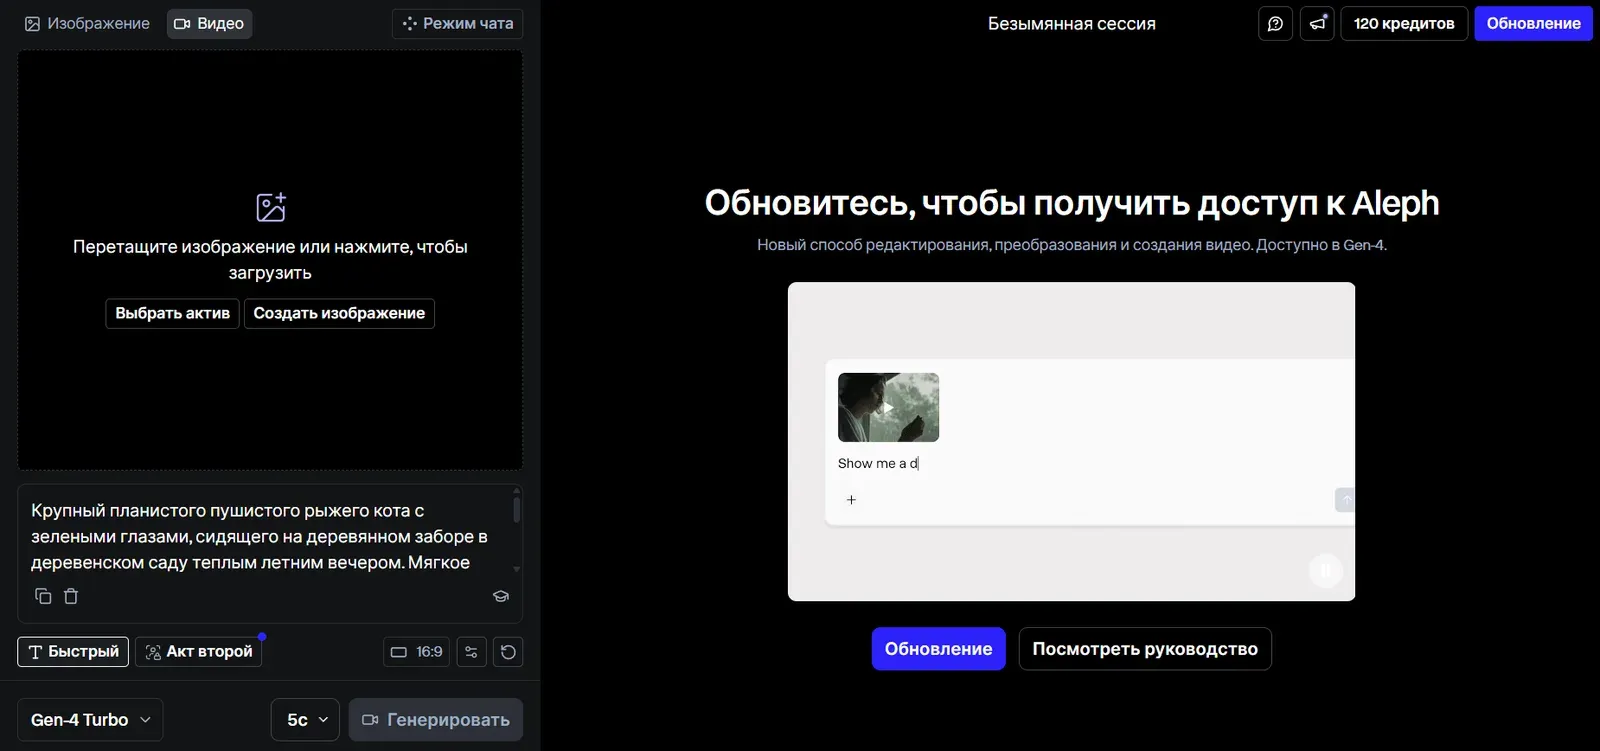Copy the prompt with the copy icon
1600x751 pixels.
coord(43,596)
